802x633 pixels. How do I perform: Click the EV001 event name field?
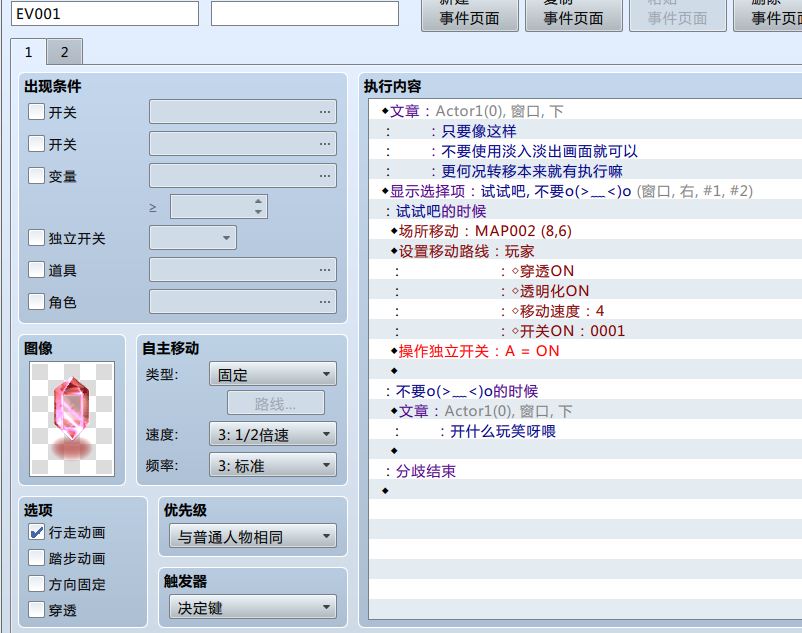pyautogui.click(x=105, y=13)
